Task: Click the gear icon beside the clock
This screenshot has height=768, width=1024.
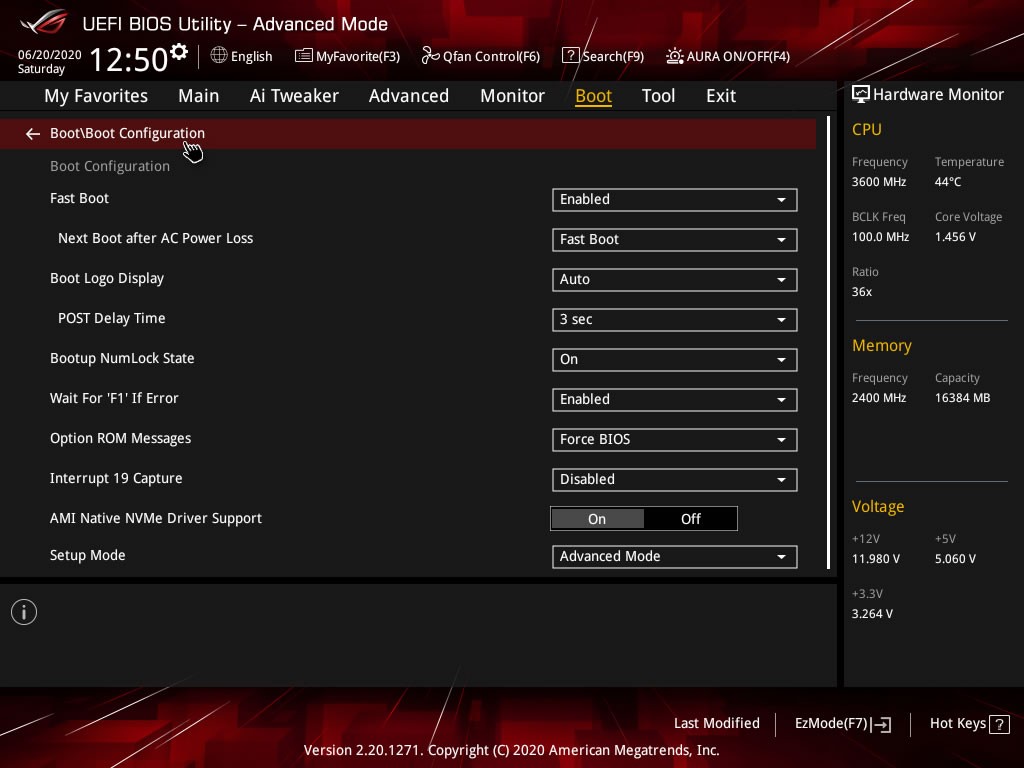Action: [179, 51]
